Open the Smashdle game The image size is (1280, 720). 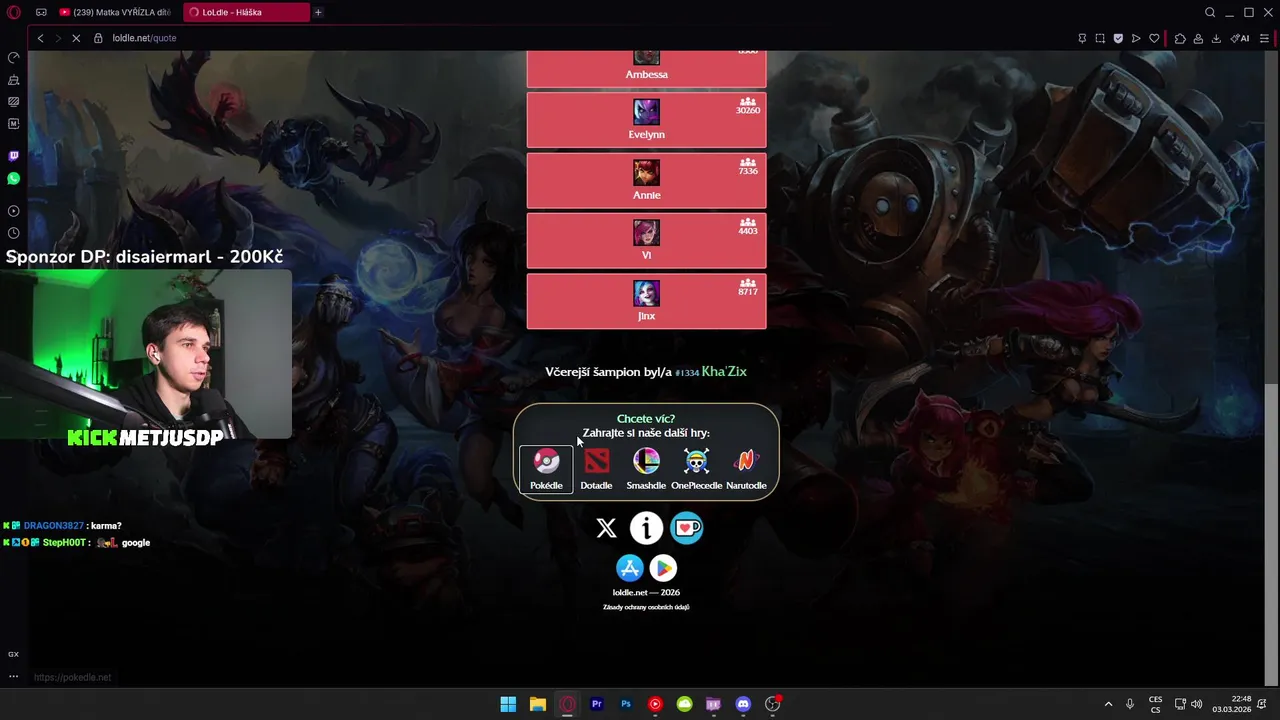pos(646,469)
